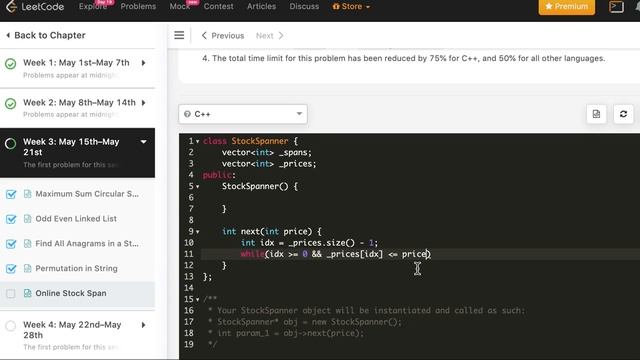Click the Maximum Sum Circular document icon
The image size is (640, 360).
(x=27, y=194)
